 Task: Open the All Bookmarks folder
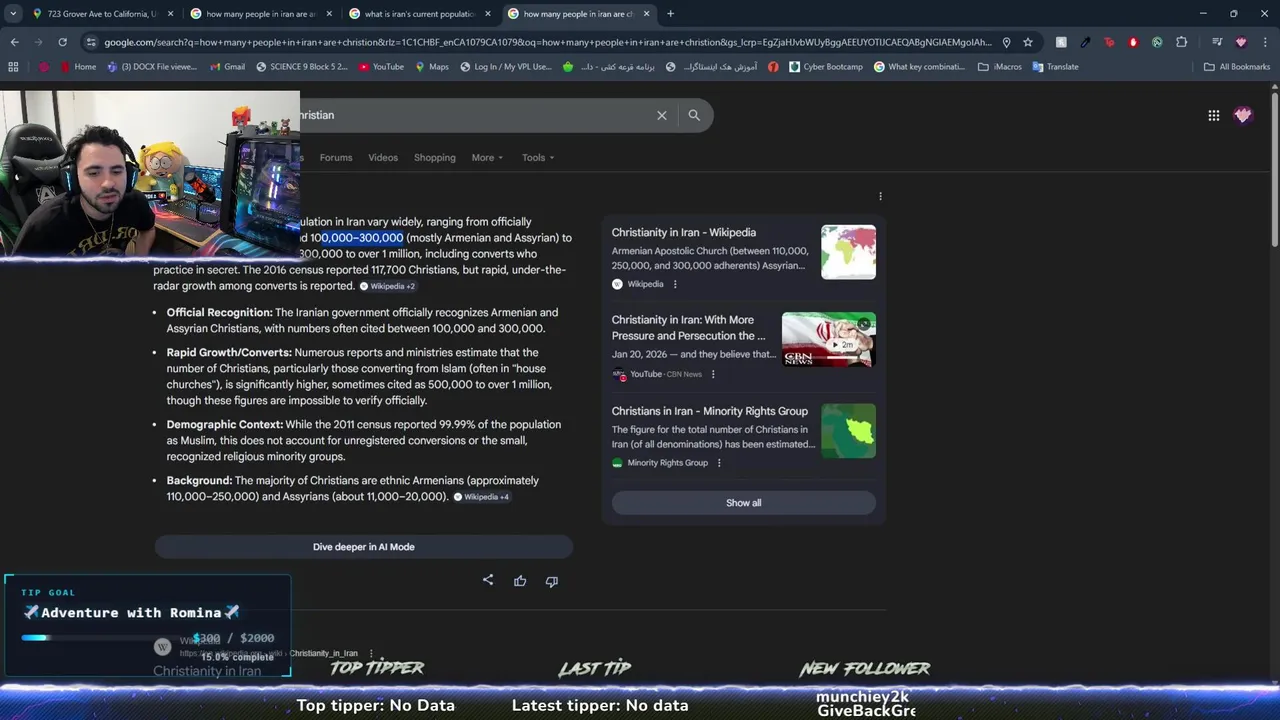coord(1237,67)
